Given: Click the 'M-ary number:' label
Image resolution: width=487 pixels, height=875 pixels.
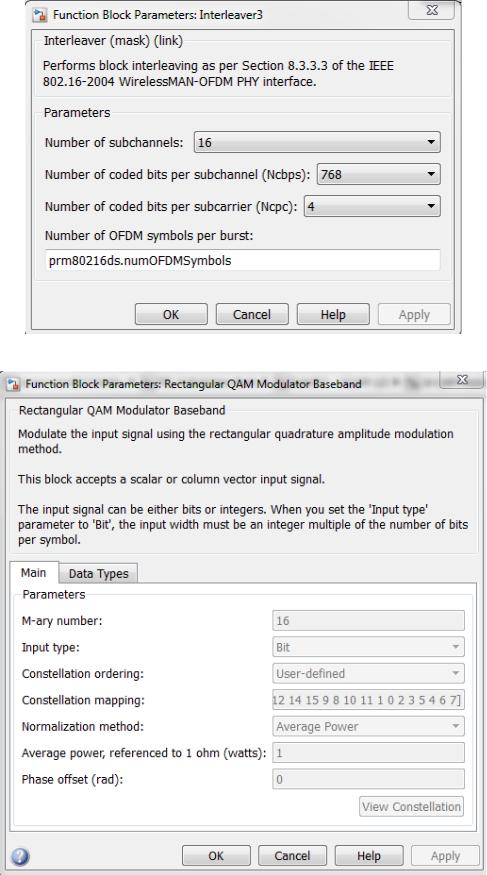Looking at the screenshot, I should pyautogui.click(x=62, y=621).
